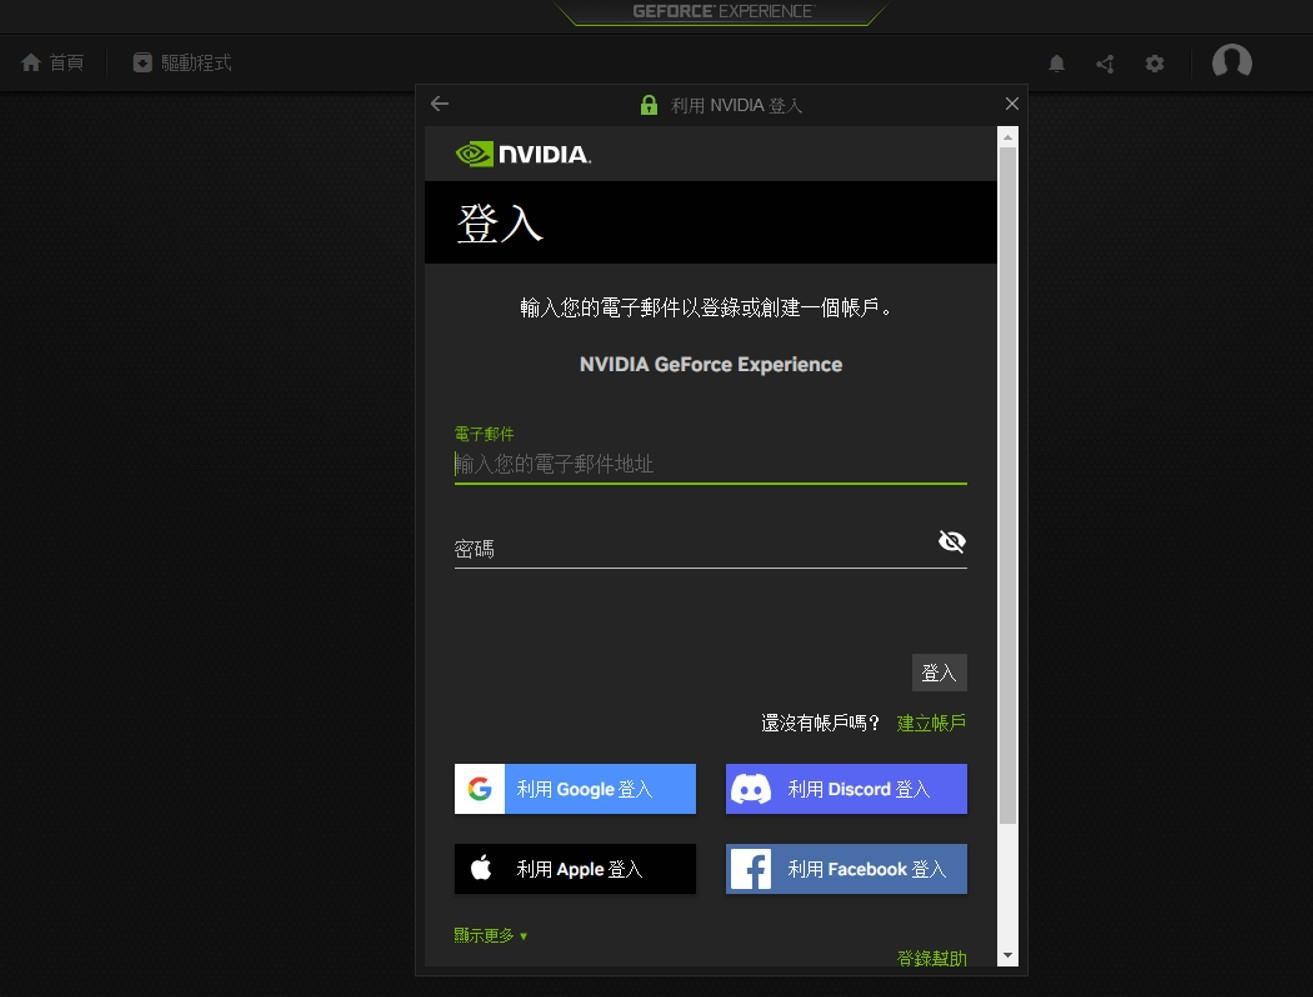Open the notifications bell icon
This screenshot has width=1313, height=997.
(x=1056, y=64)
